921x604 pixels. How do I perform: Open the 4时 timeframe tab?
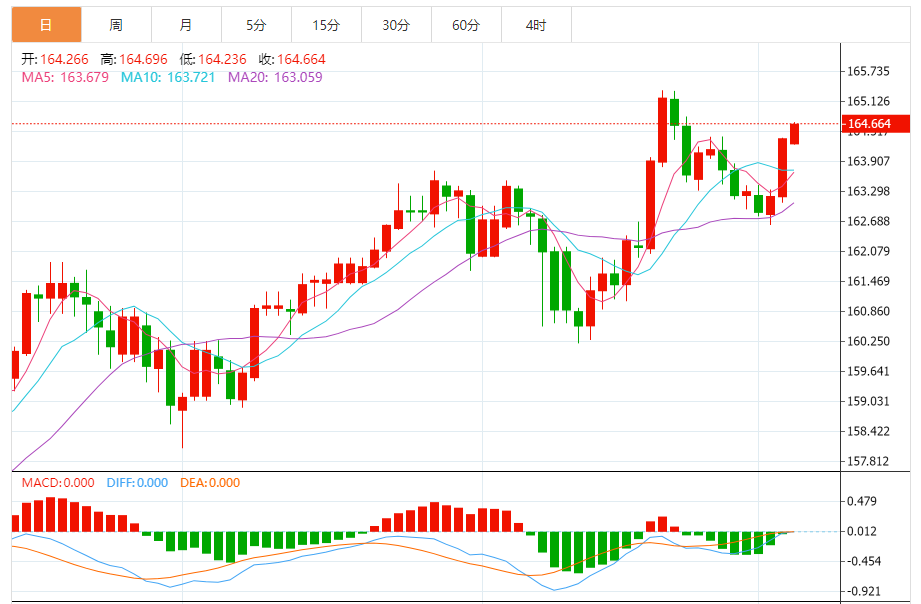(x=536, y=25)
